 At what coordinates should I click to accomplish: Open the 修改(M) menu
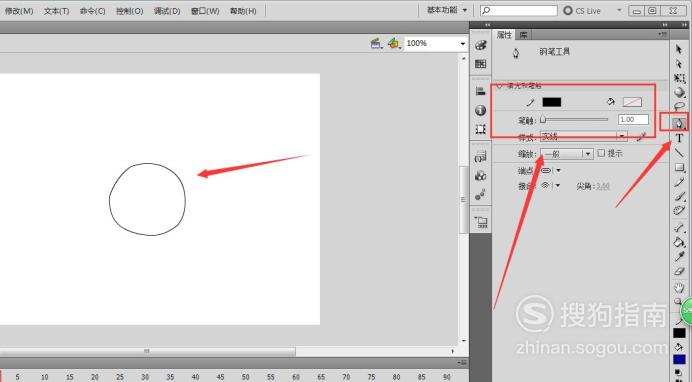(19, 11)
